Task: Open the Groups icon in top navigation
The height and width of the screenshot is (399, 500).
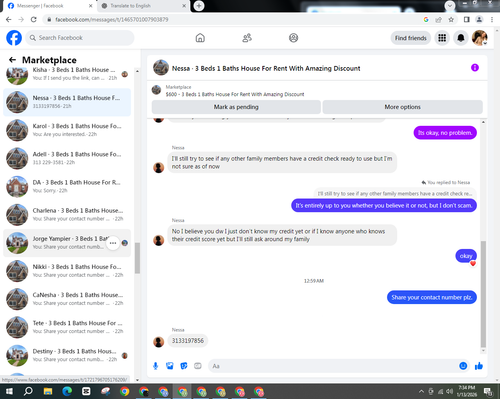Action: coord(293,38)
